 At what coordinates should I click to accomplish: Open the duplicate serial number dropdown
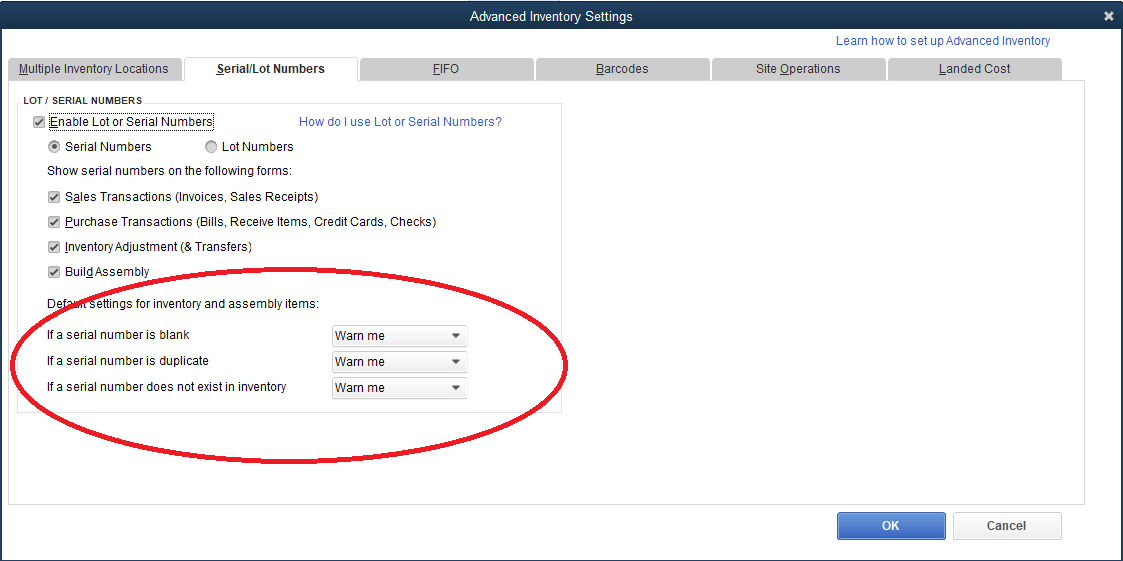point(399,362)
